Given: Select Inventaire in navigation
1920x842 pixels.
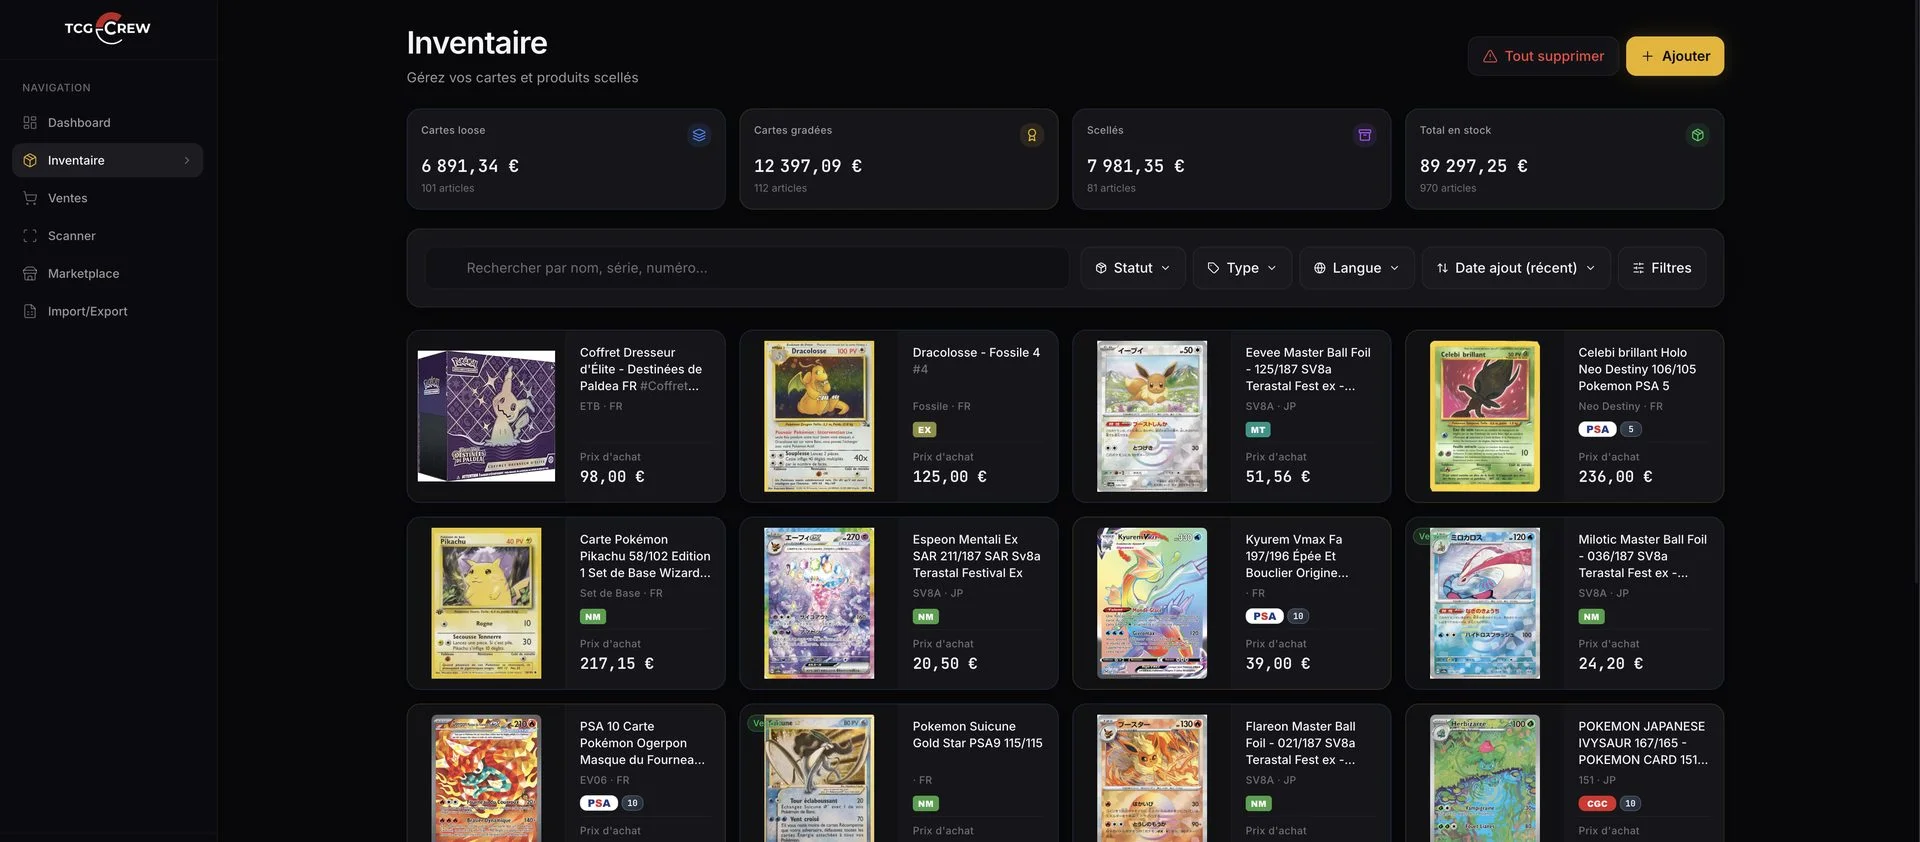Looking at the screenshot, I should coord(108,160).
